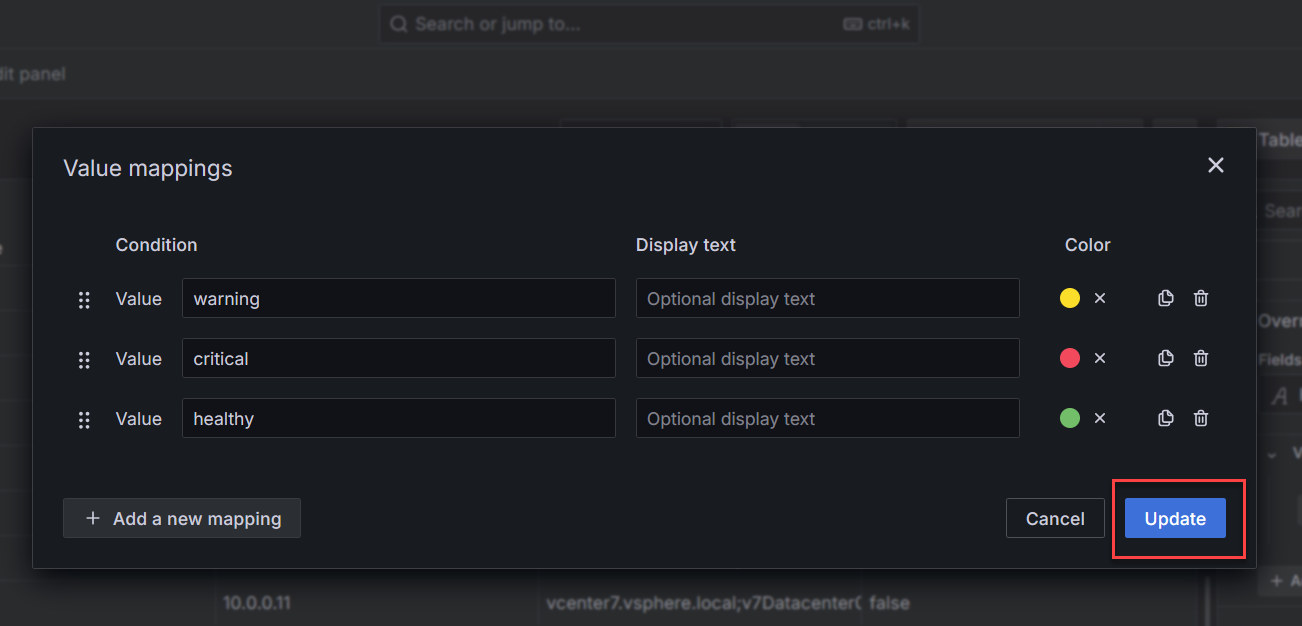Copy the healthy value mapping
This screenshot has width=1302, height=626.
click(x=1165, y=418)
